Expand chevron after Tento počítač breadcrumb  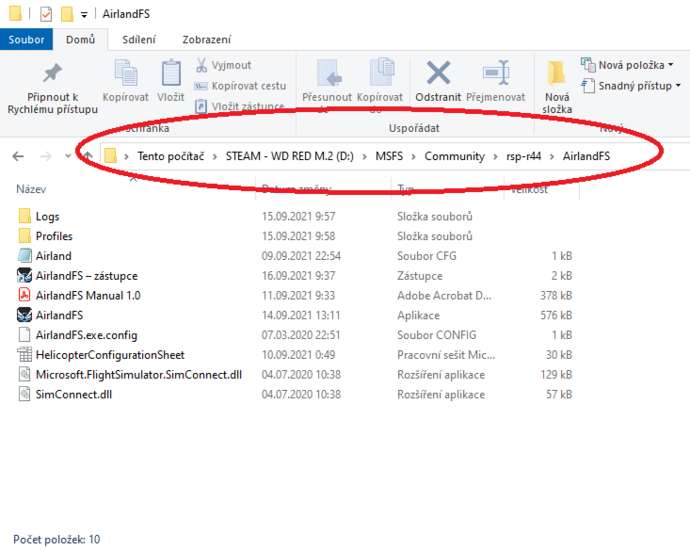coord(215,157)
